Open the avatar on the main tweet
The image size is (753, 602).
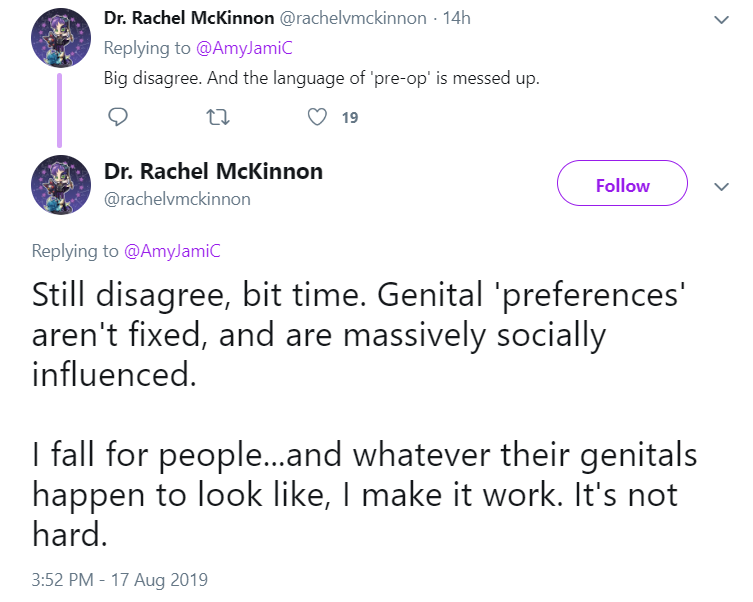[61, 185]
